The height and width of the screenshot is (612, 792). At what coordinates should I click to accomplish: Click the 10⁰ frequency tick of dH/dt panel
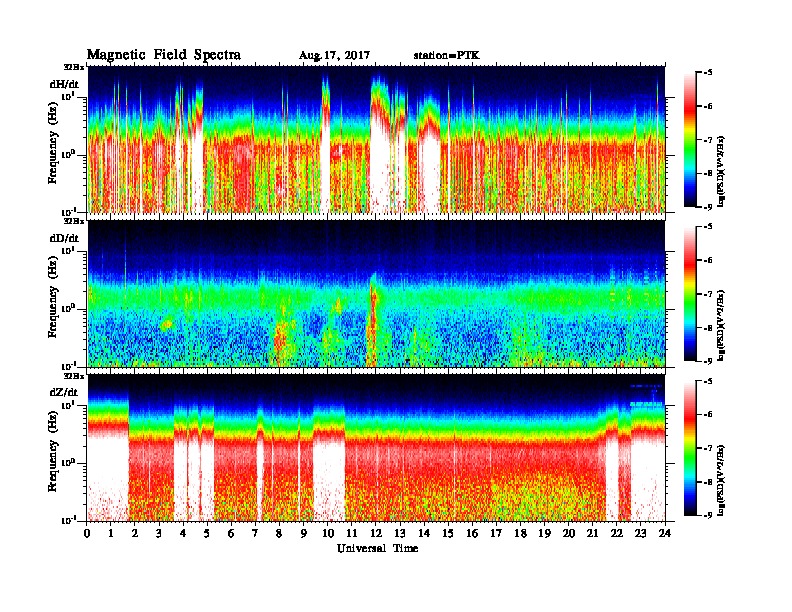(68, 154)
